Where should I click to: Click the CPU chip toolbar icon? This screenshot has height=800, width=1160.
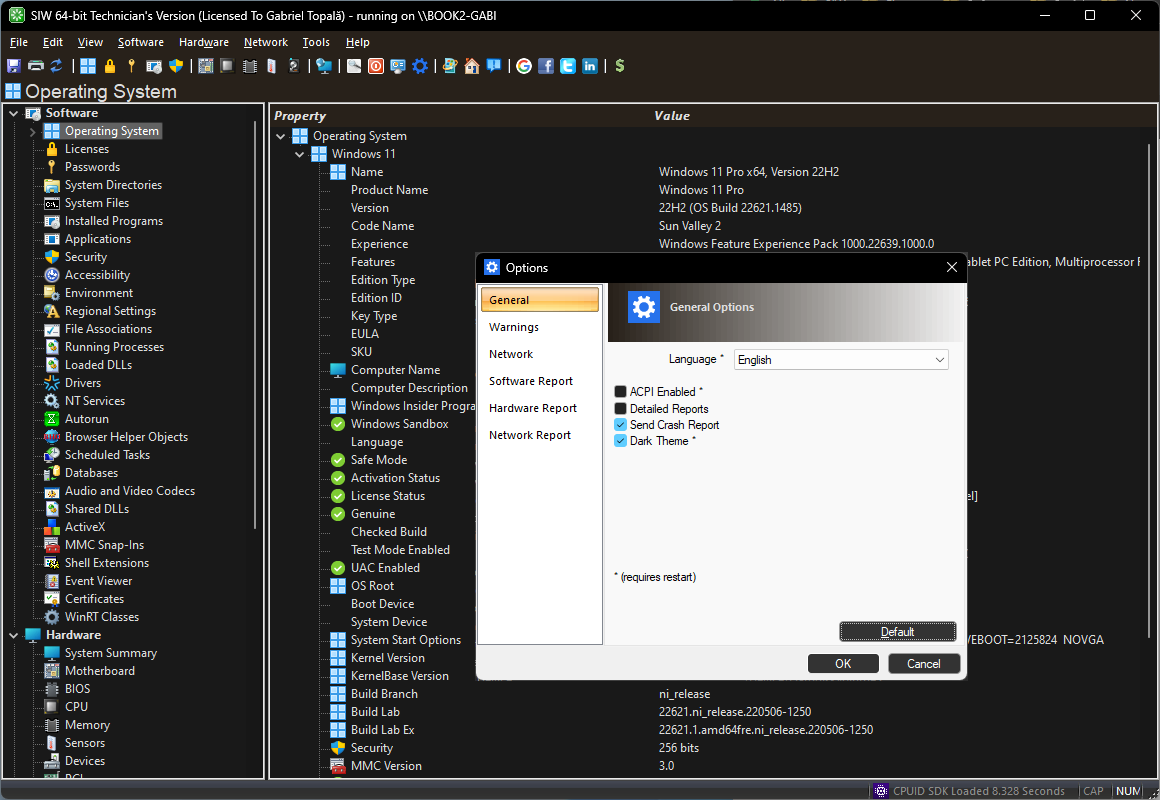(228, 66)
